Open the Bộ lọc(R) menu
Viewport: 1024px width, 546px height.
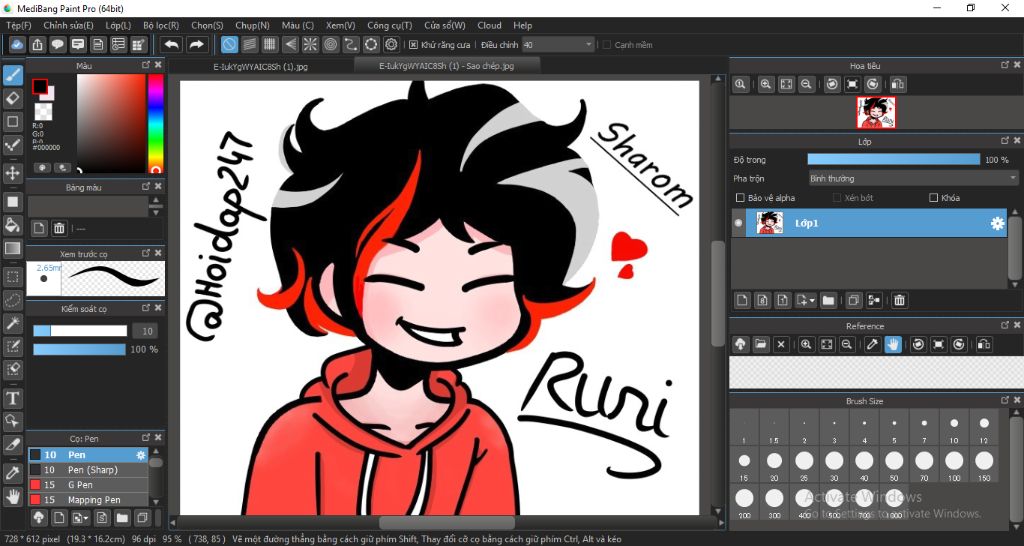pos(161,25)
